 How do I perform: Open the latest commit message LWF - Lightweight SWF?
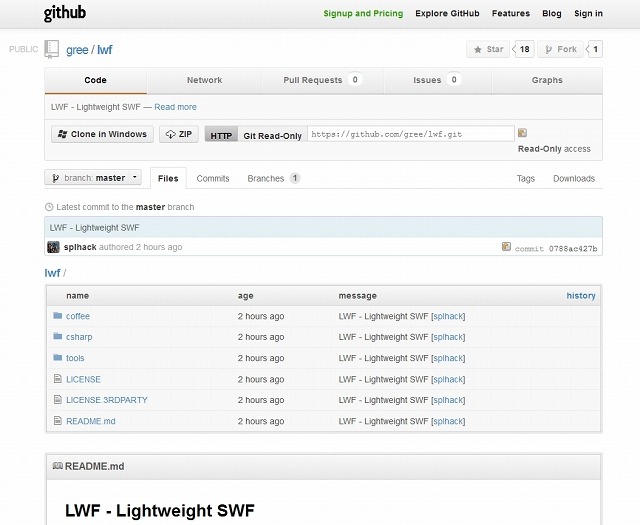94,228
